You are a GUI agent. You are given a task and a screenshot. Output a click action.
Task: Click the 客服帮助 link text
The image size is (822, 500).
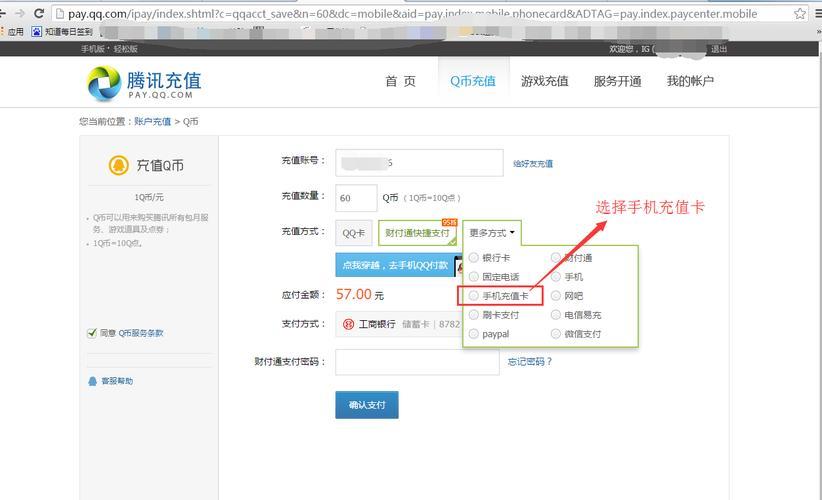click(x=117, y=381)
